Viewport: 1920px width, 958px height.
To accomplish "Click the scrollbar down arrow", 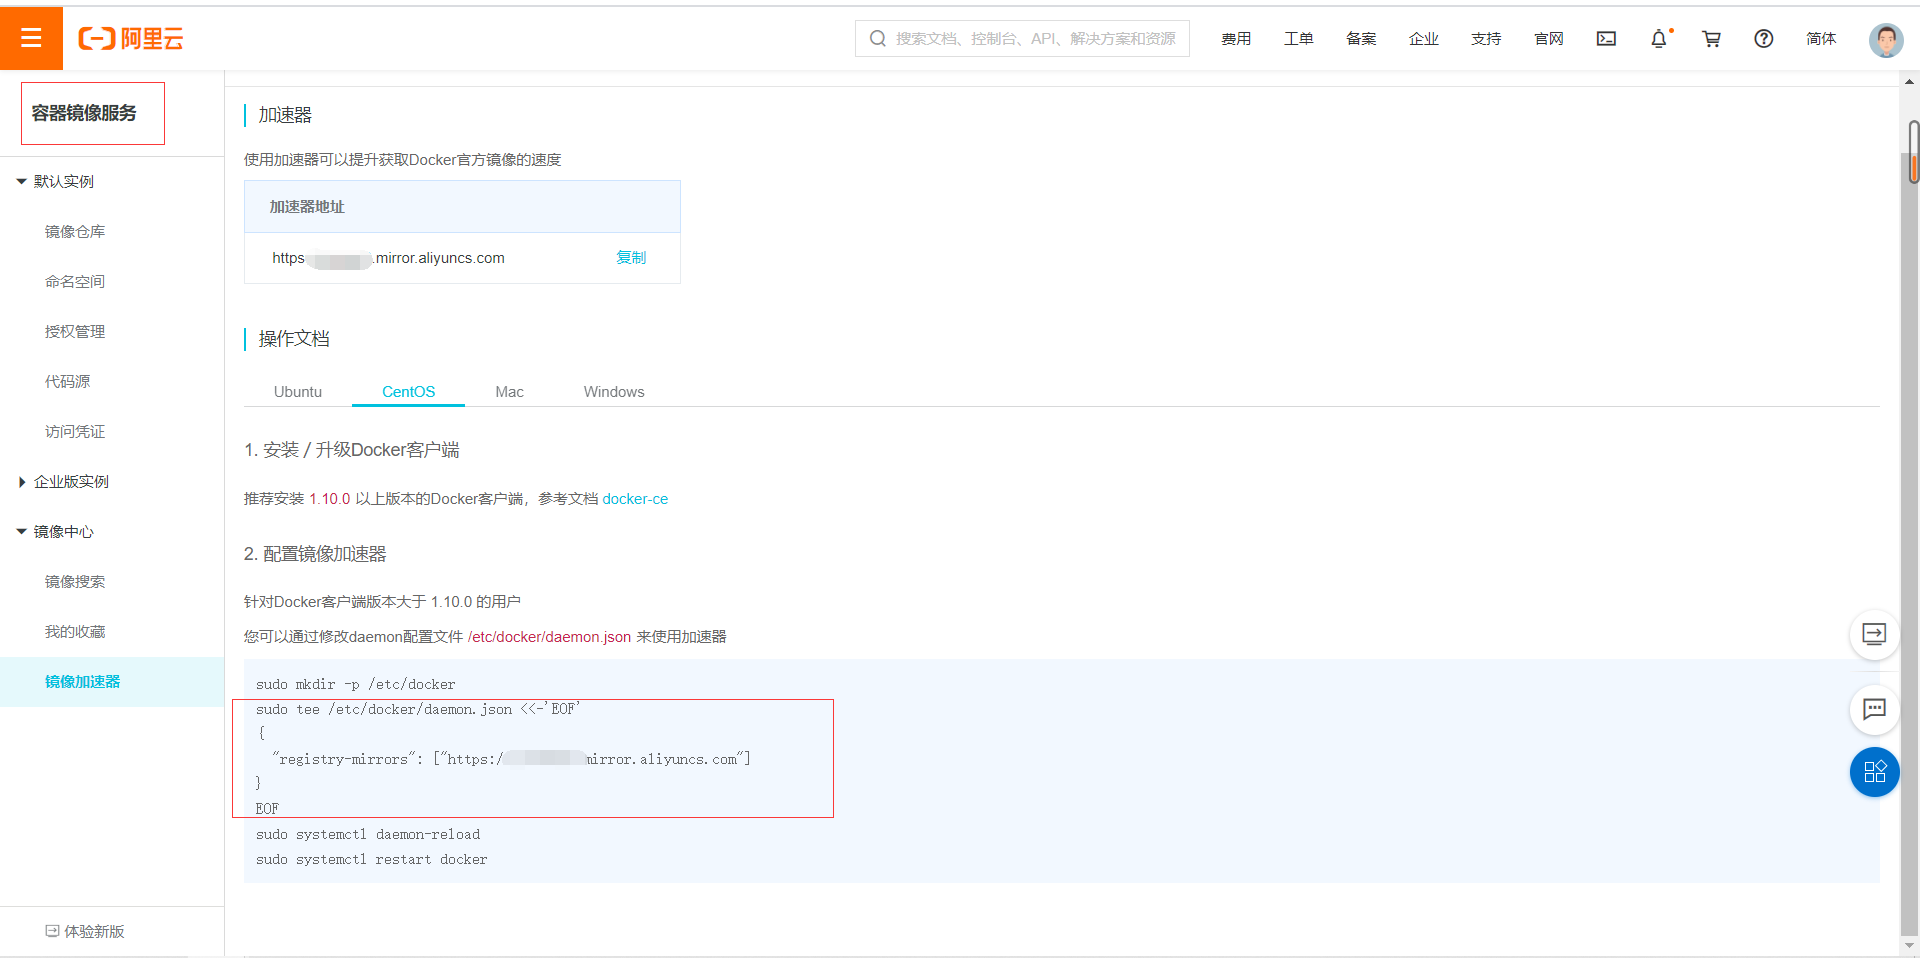I will tap(1910, 945).
